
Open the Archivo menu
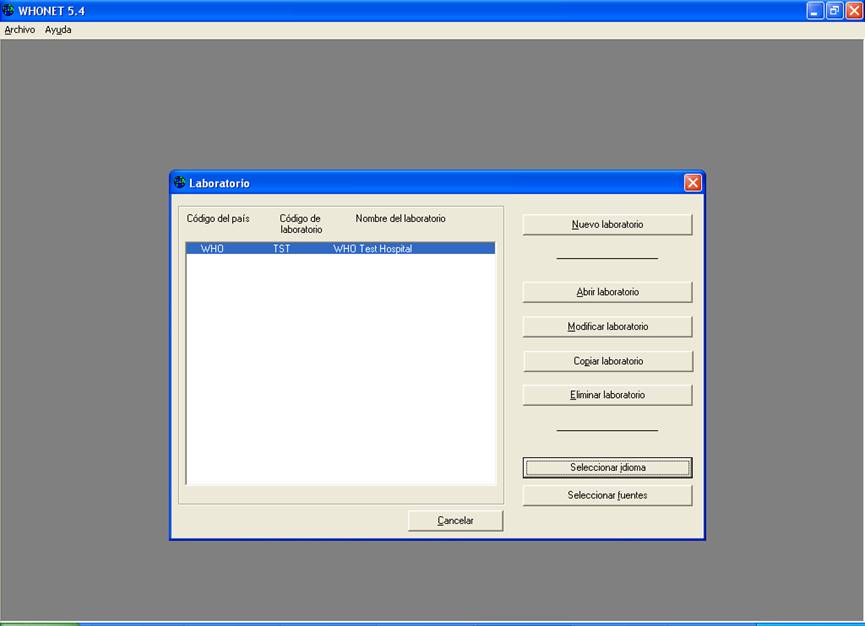coord(19,30)
